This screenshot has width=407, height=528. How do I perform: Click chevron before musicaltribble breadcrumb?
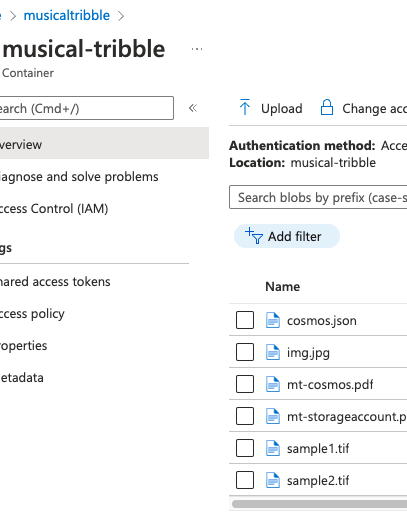click(13, 16)
